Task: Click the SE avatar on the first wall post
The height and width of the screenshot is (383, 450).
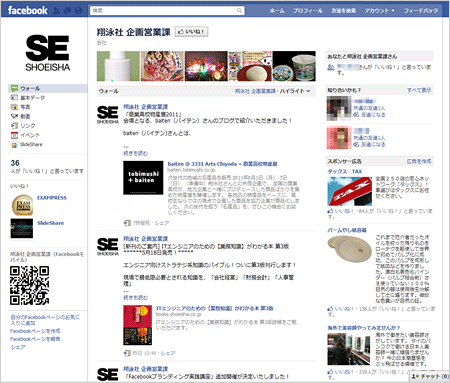Action: (107, 114)
